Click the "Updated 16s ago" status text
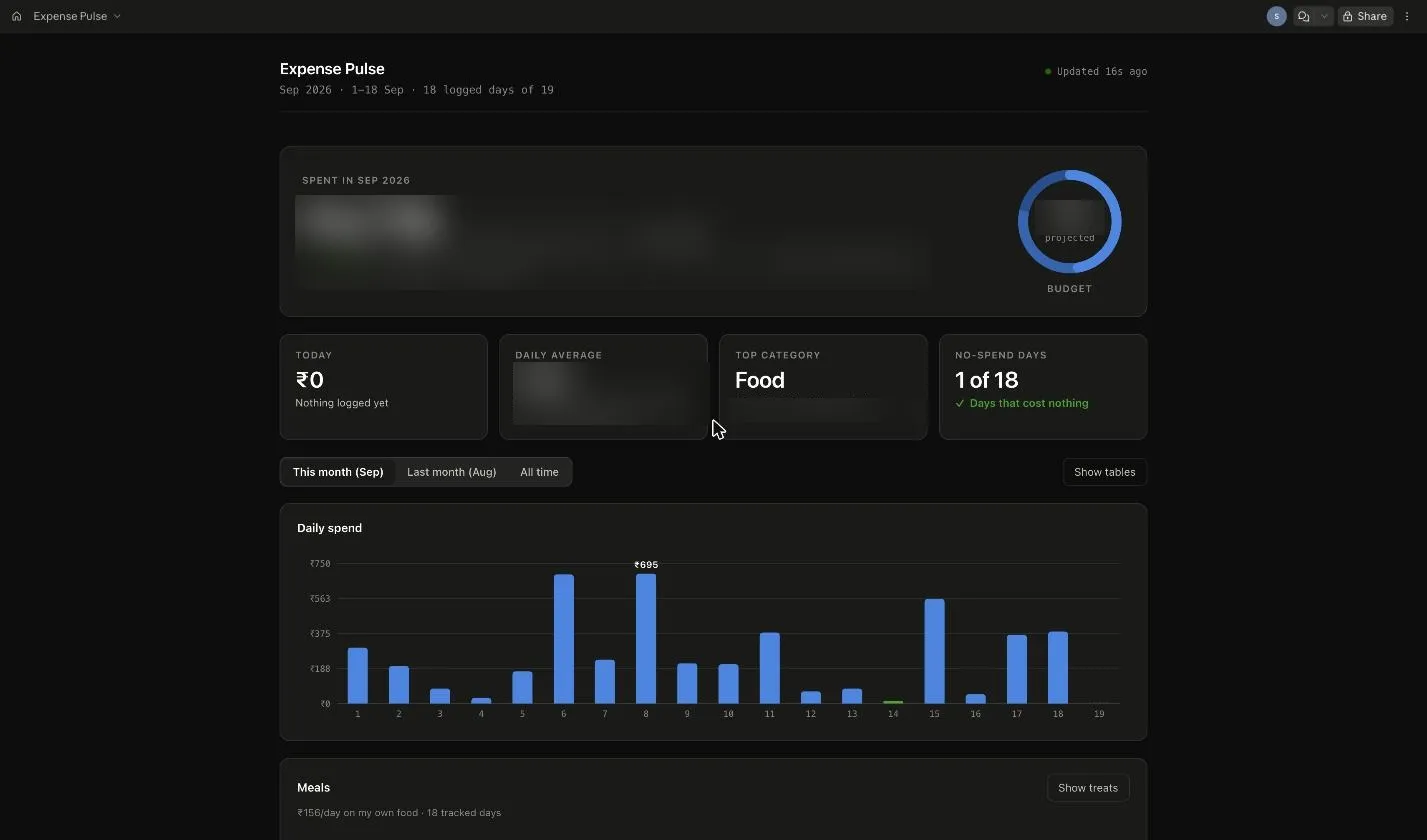This screenshot has width=1427, height=840. tap(1101, 72)
